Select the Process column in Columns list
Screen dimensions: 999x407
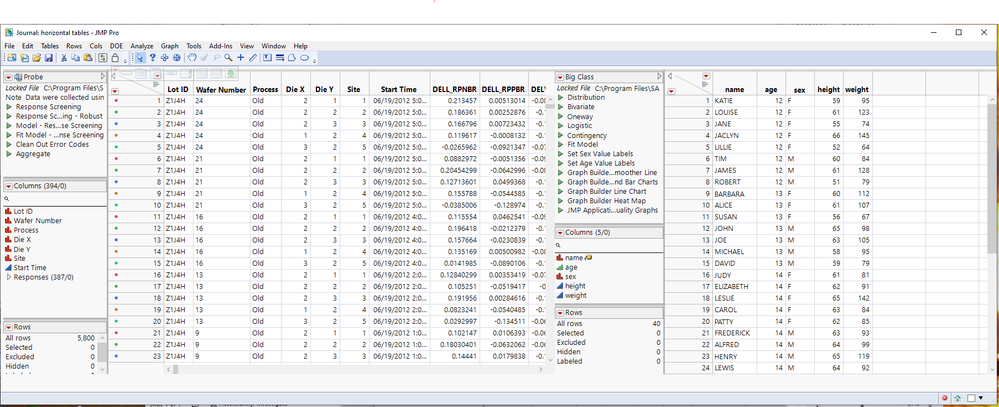coord(25,230)
